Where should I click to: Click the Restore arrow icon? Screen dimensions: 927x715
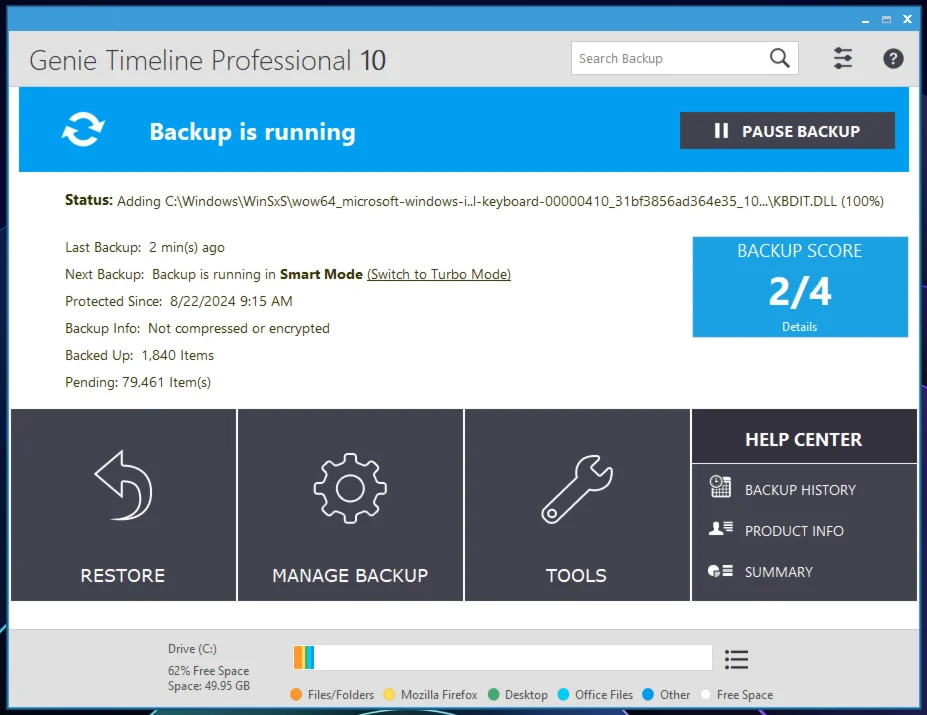tap(123, 487)
